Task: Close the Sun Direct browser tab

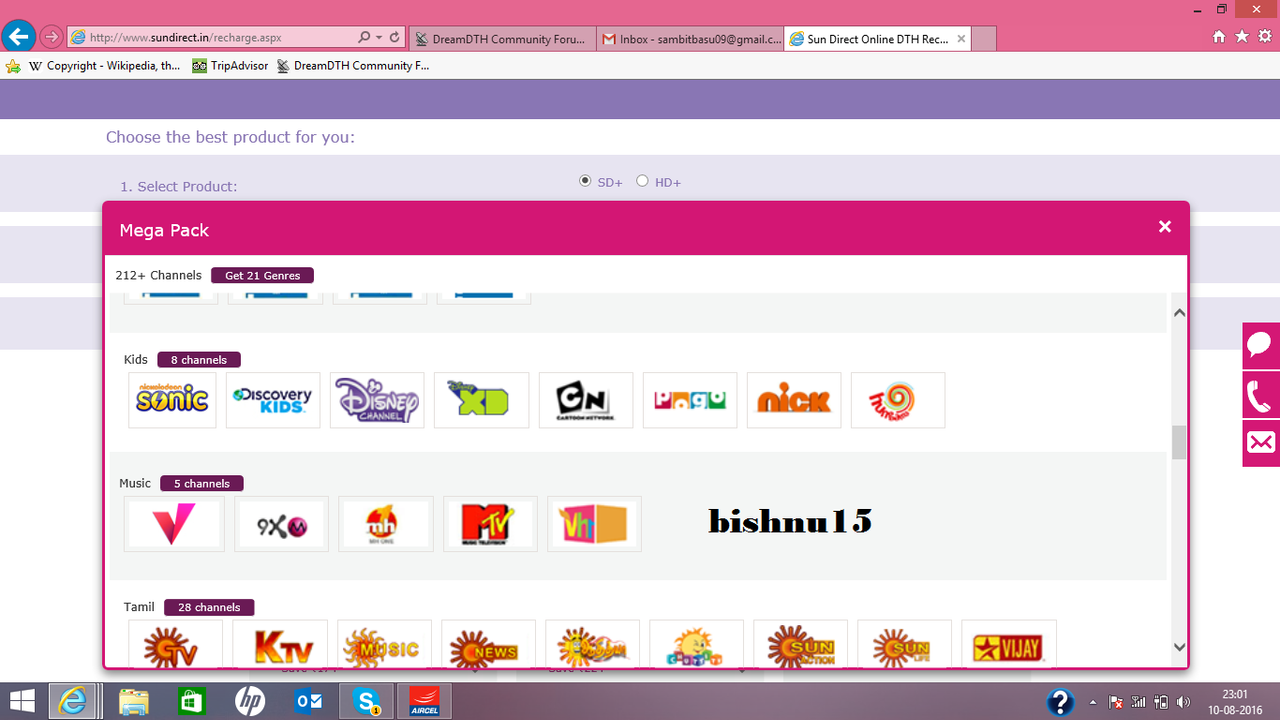Action: pyautogui.click(x=961, y=39)
